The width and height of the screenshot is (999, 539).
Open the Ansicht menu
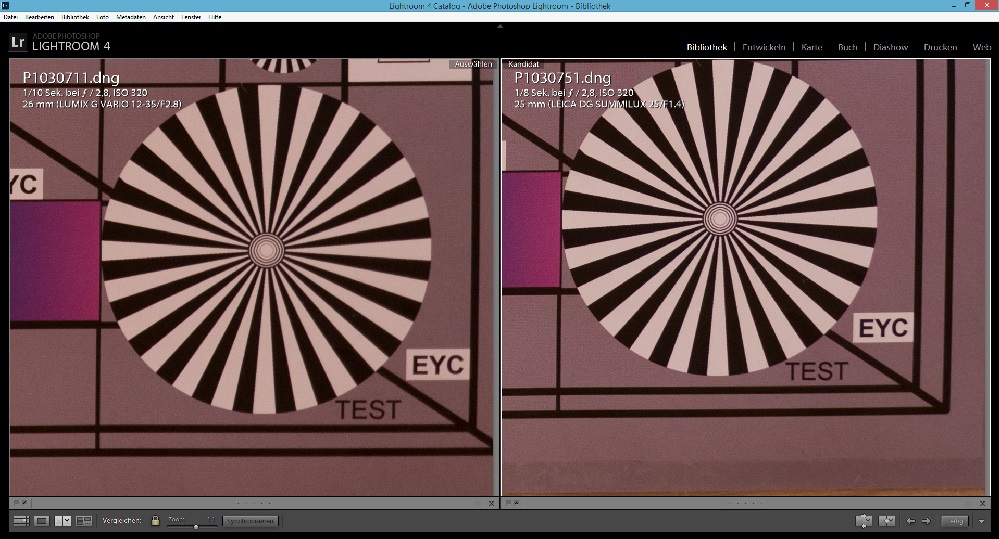point(164,17)
